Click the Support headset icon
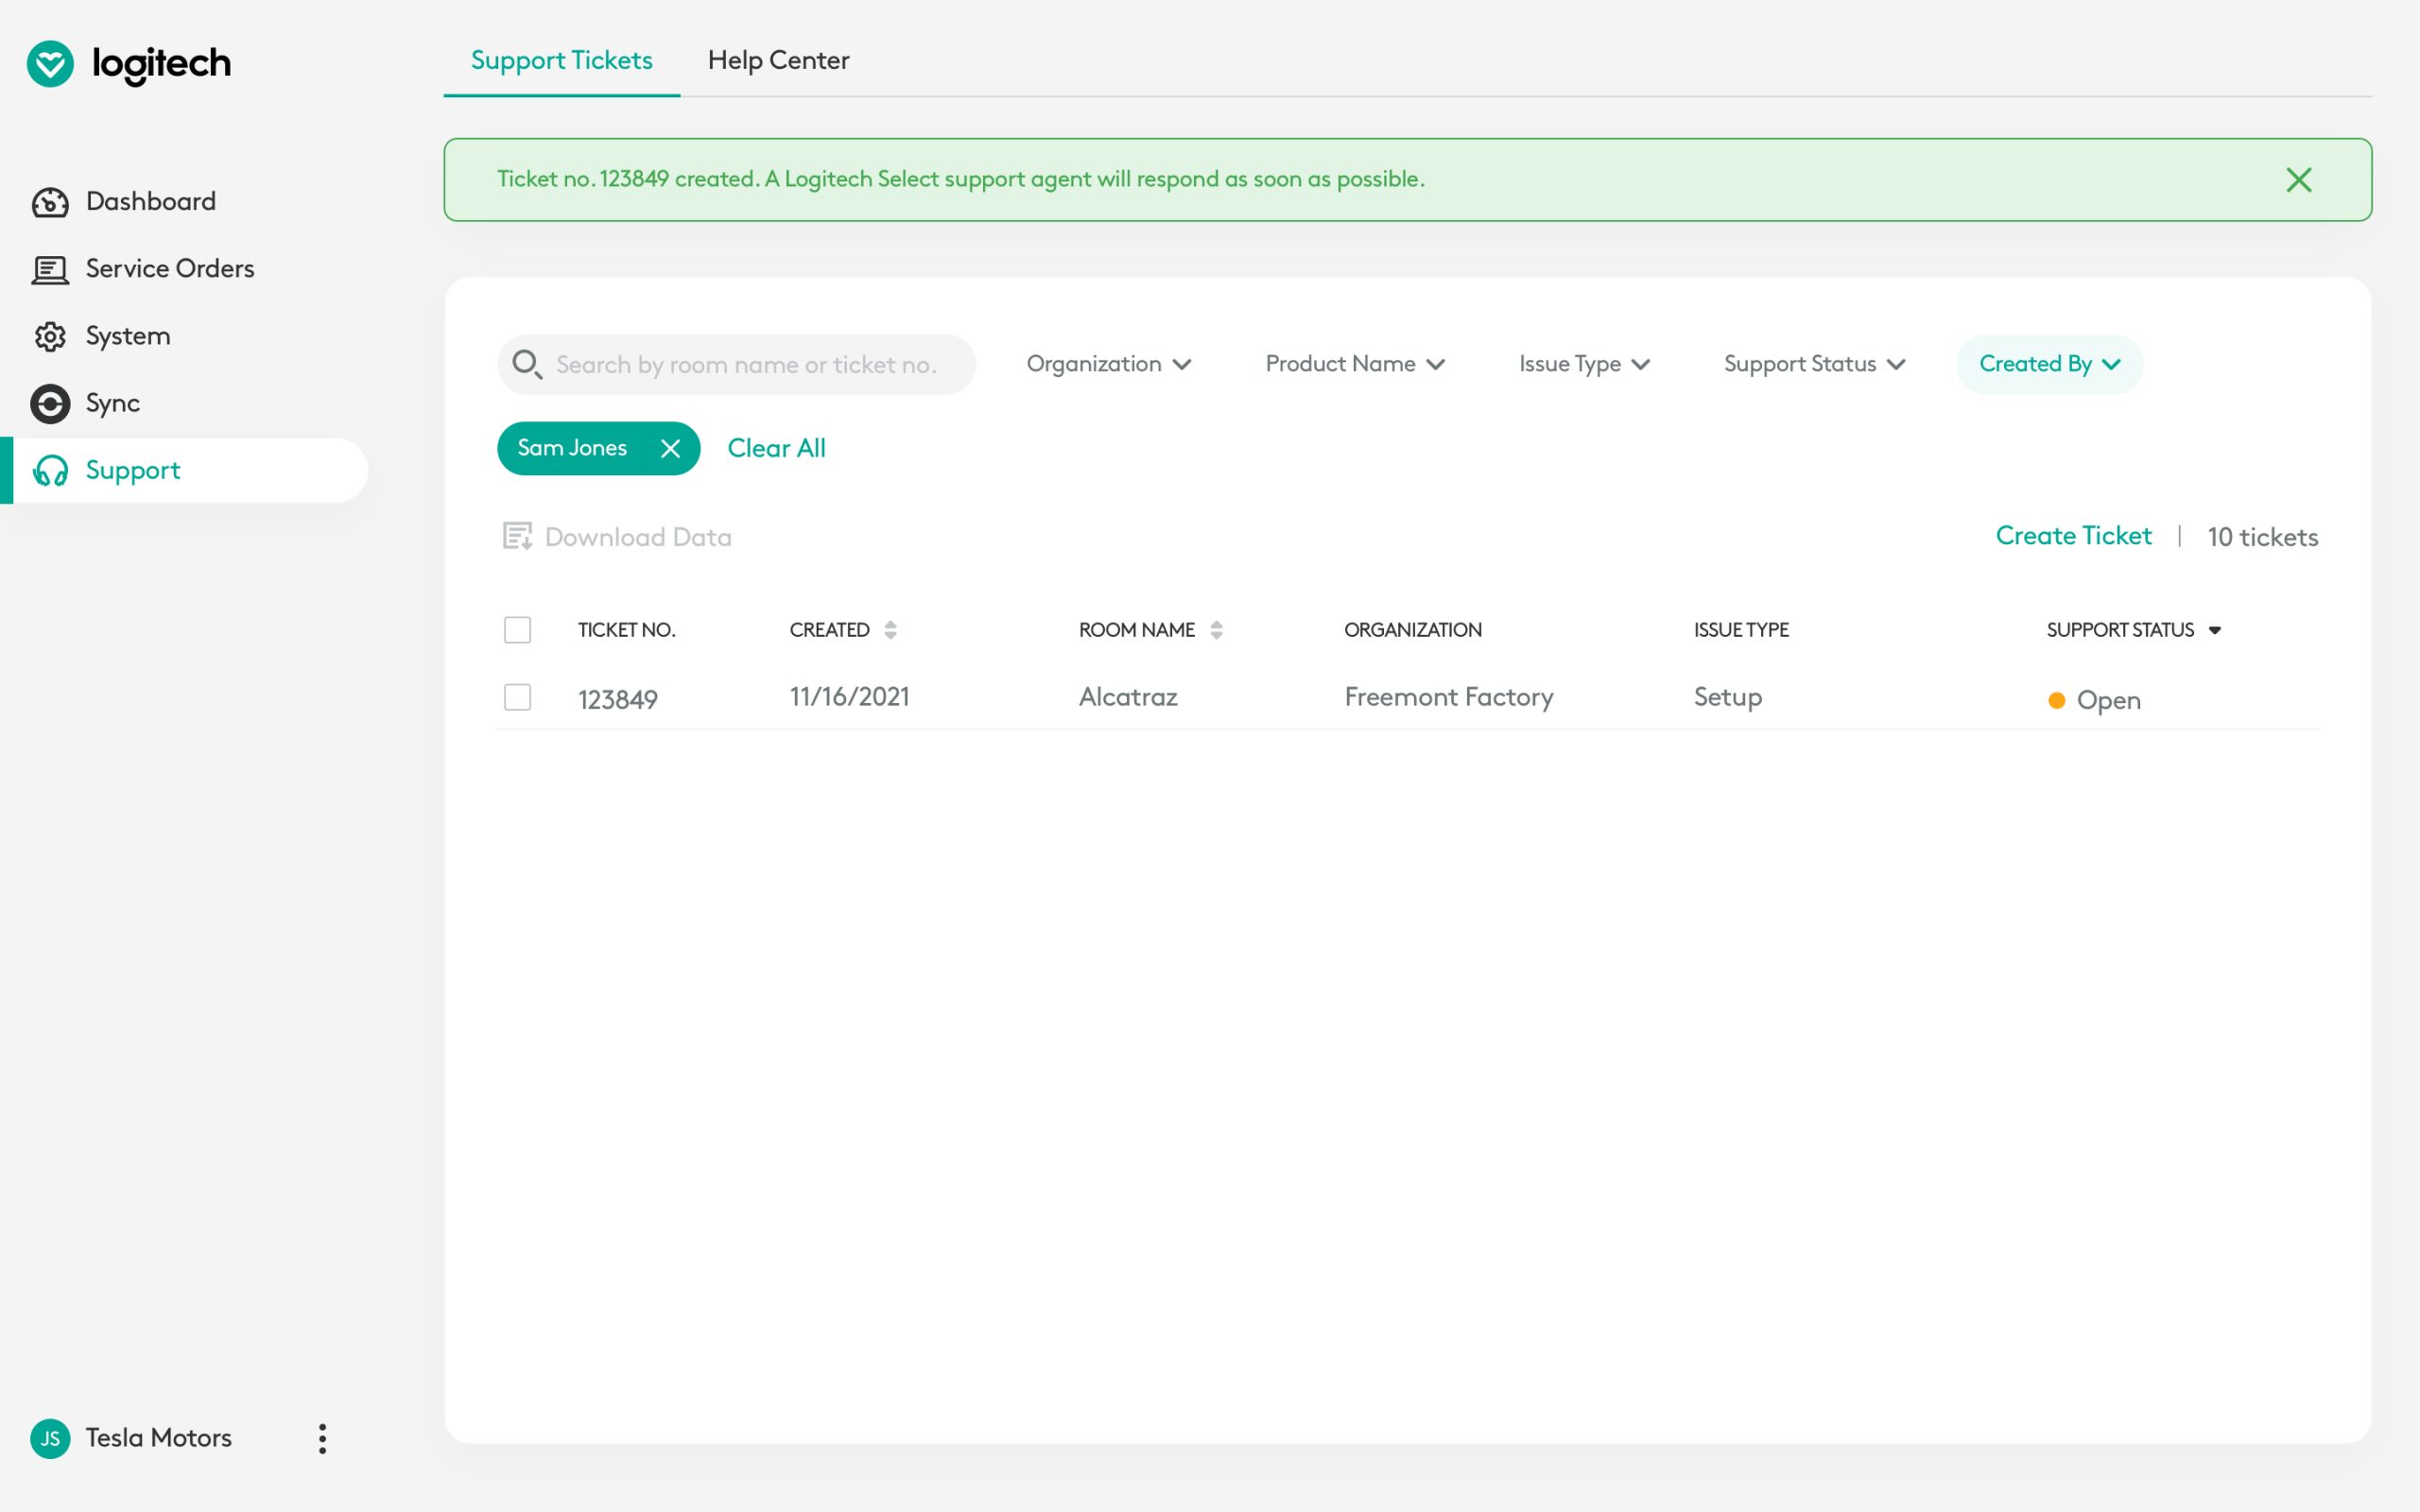The image size is (2420, 1512). [x=50, y=470]
